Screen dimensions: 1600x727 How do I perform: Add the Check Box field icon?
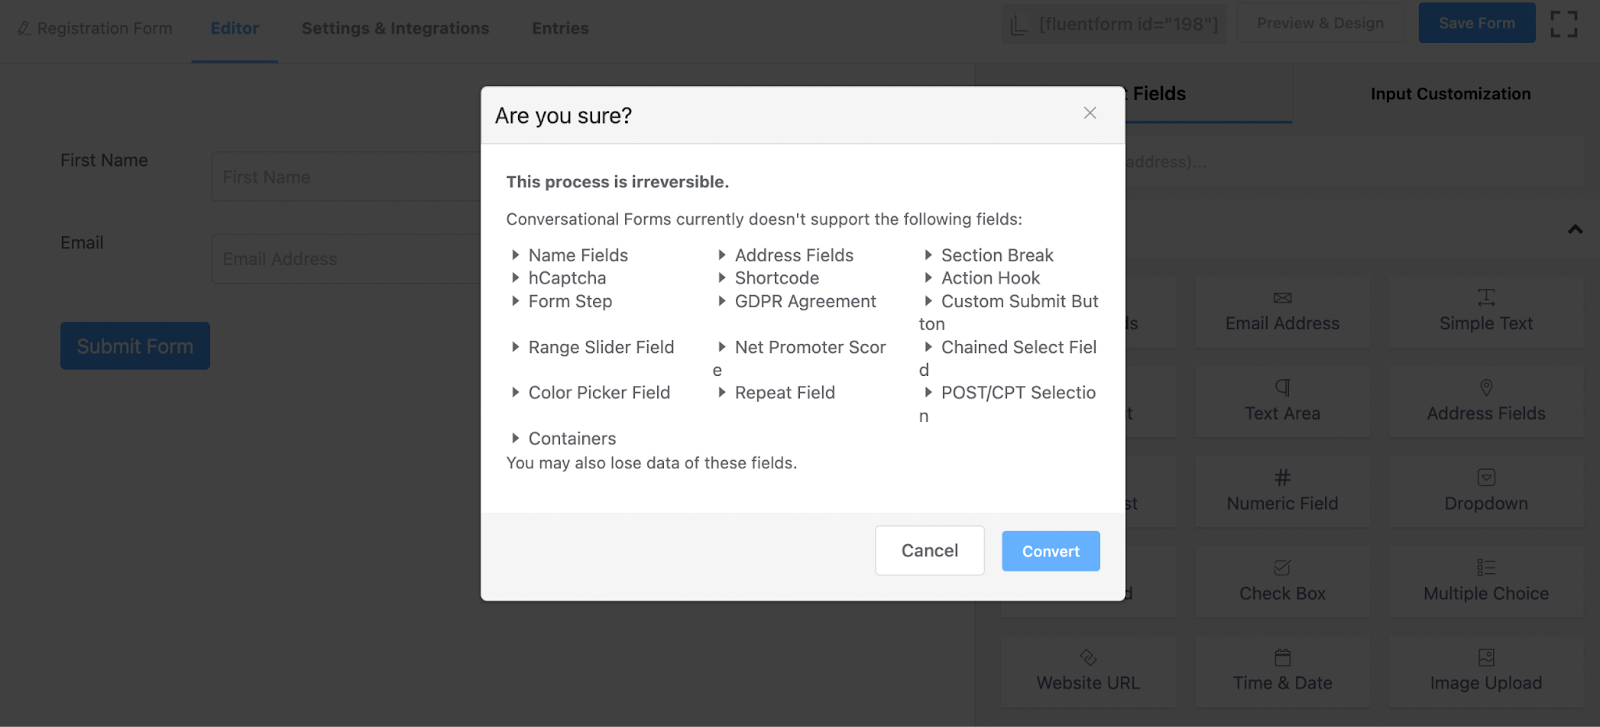click(1282, 567)
